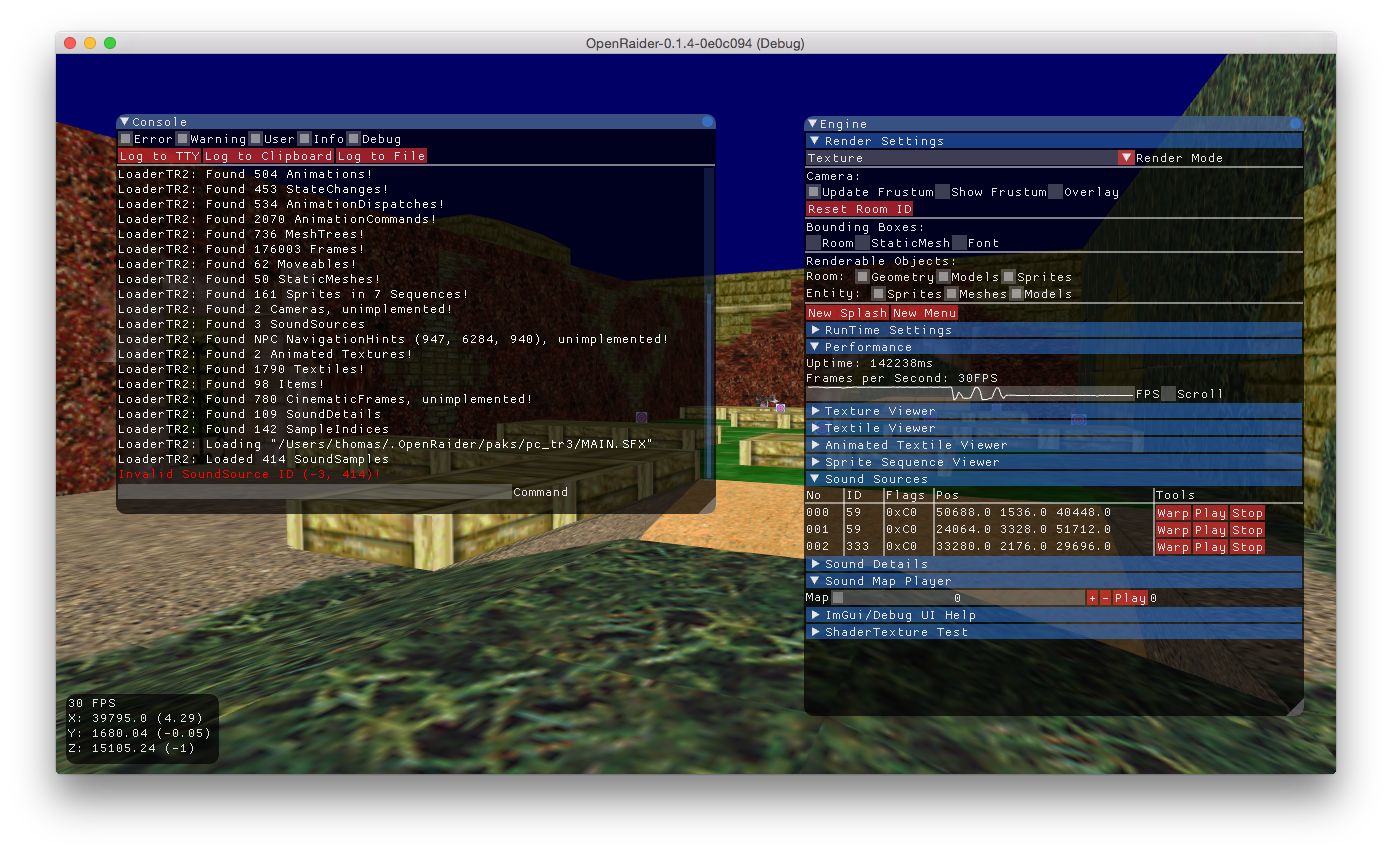Warp to sound source 000

(x=1173, y=513)
